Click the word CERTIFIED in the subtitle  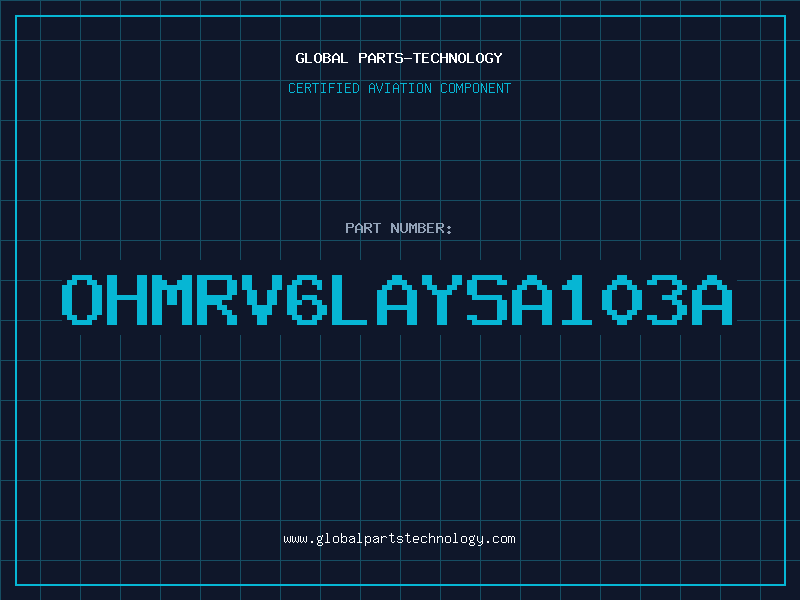pyautogui.click(x=324, y=88)
